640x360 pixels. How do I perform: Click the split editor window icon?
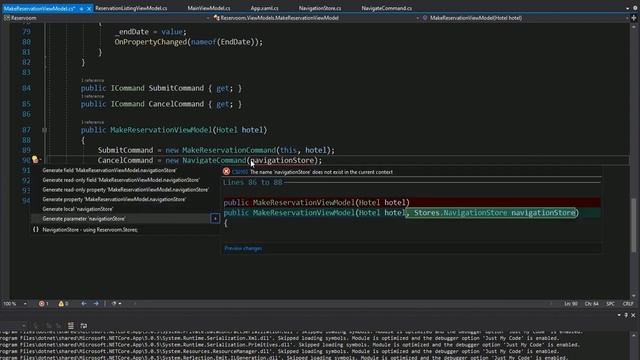point(633,18)
